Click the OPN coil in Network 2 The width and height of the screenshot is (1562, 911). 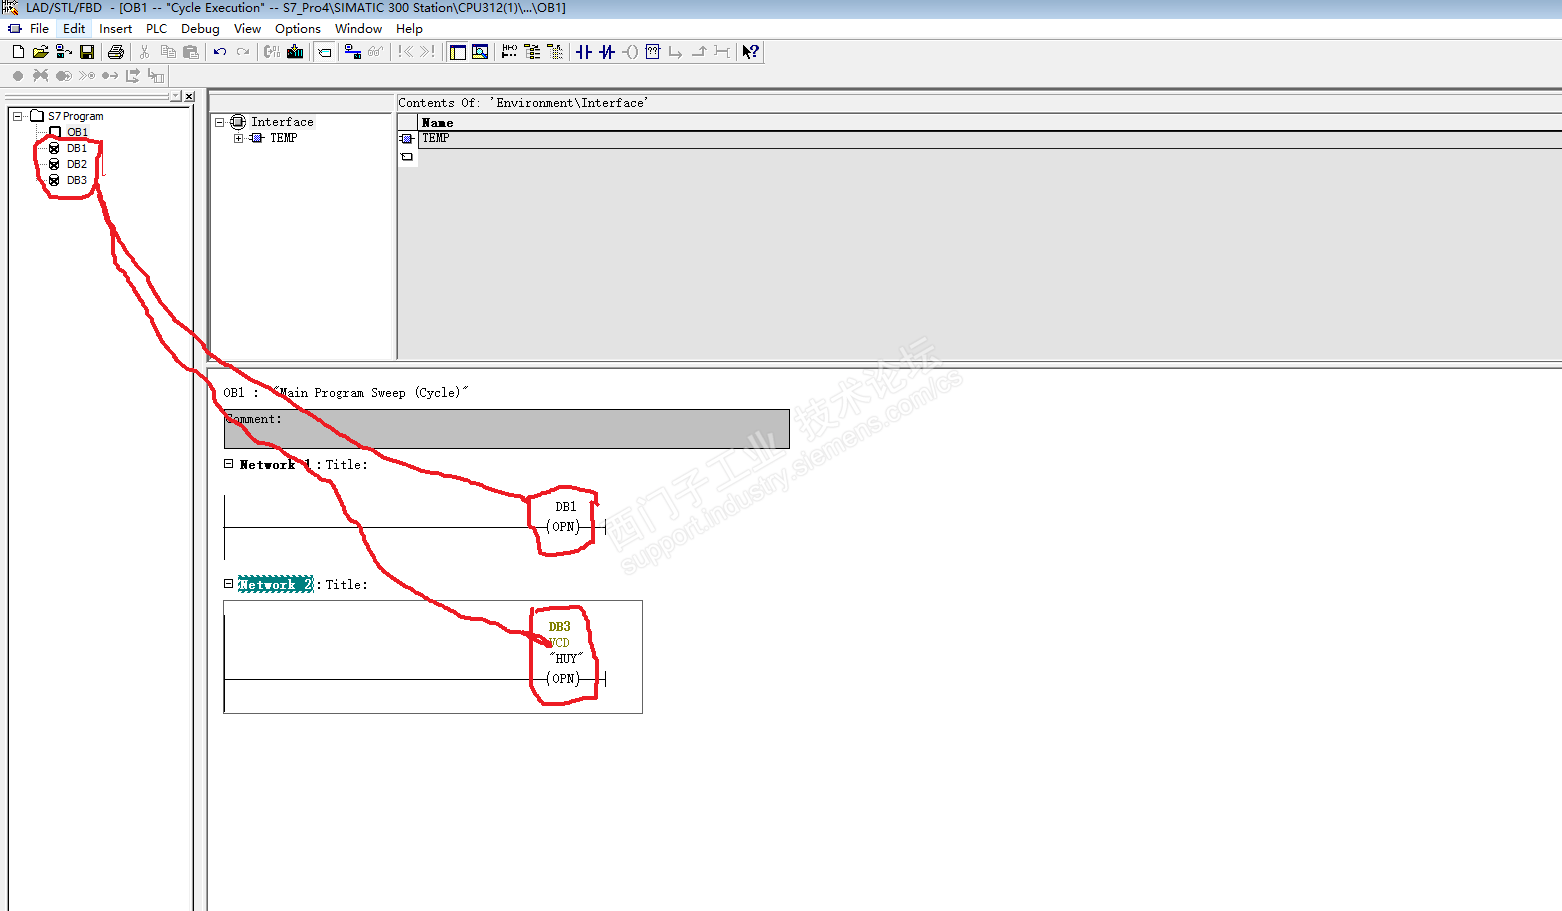coord(564,679)
